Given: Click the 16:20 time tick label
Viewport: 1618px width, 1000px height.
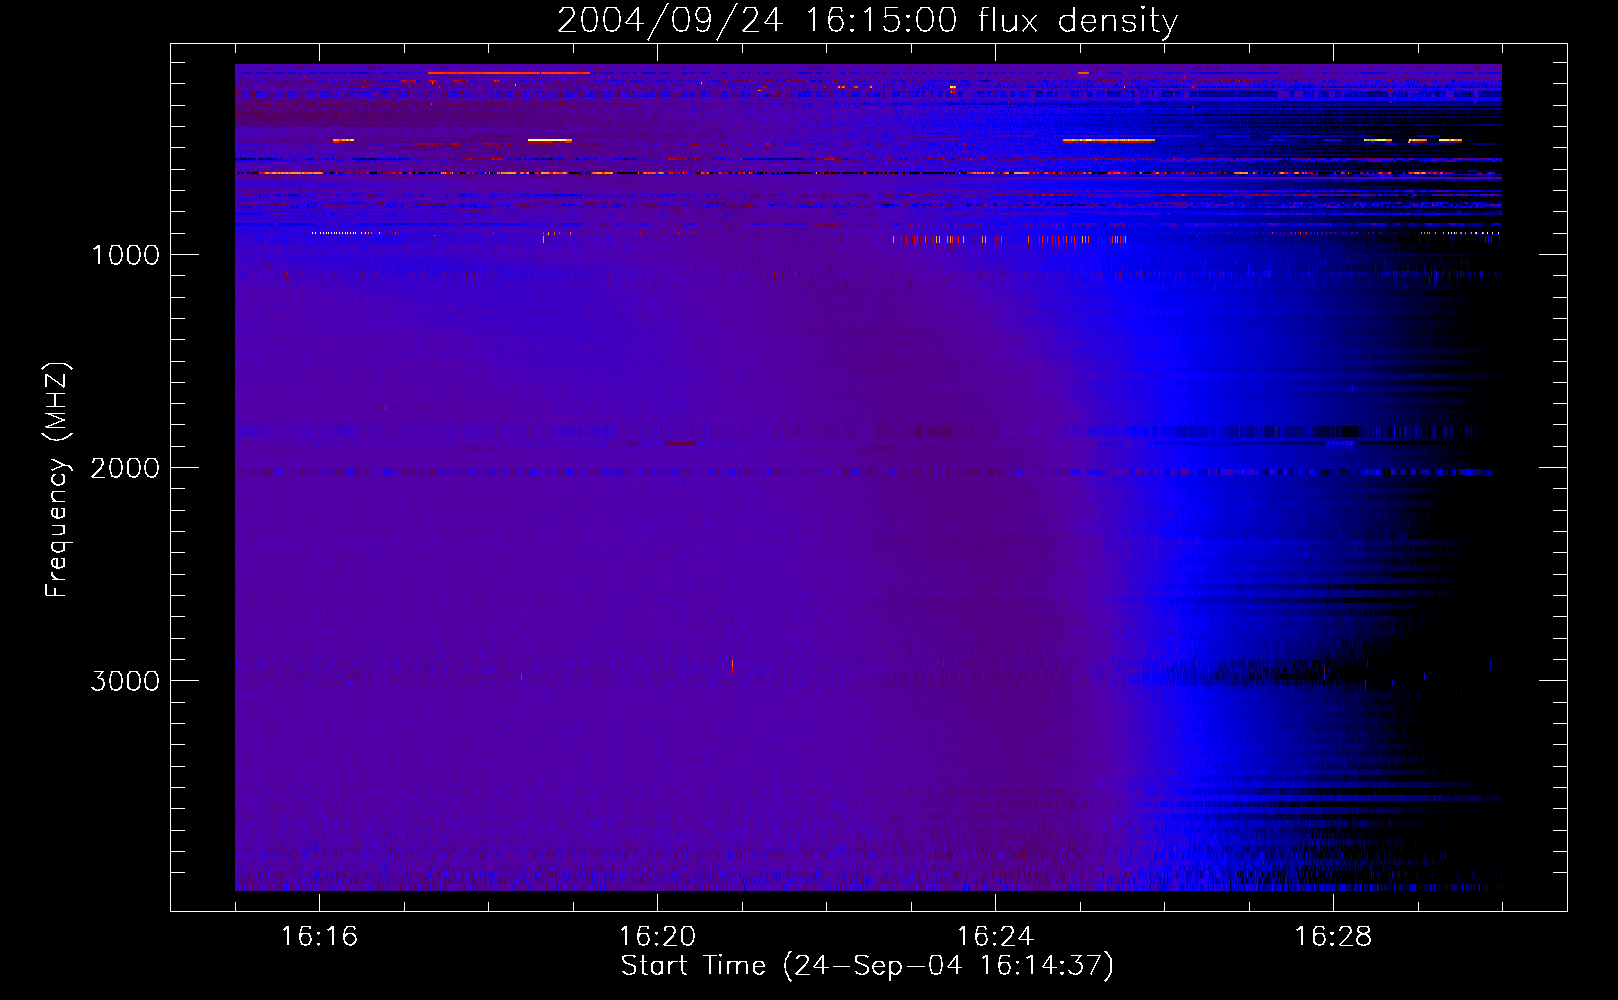Looking at the screenshot, I should click(657, 937).
